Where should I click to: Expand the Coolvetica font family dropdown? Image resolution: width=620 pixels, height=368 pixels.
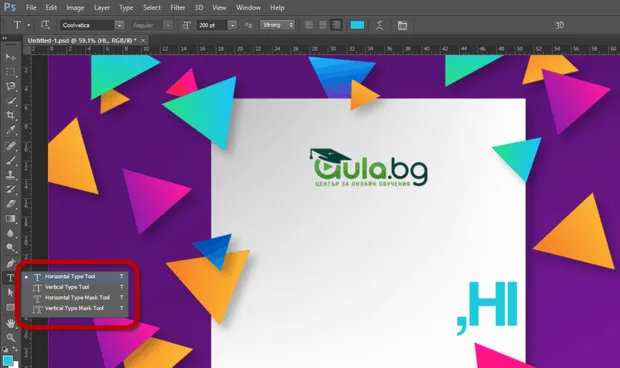(x=119, y=25)
